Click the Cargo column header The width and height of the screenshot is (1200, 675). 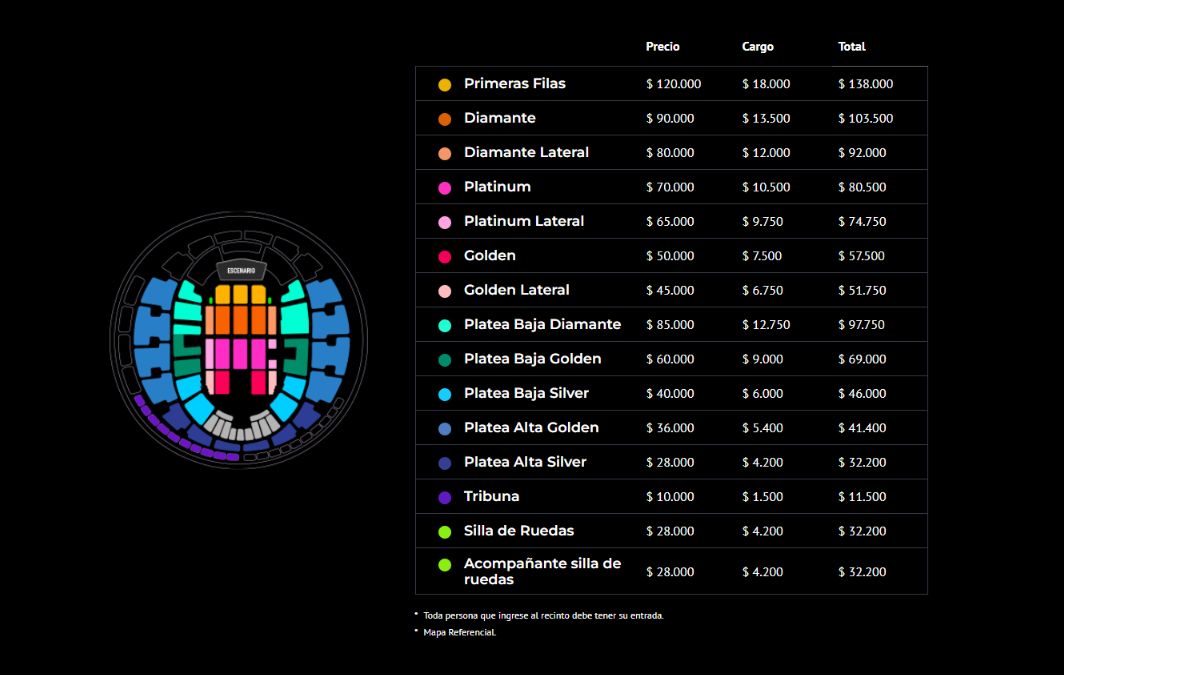pyautogui.click(x=757, y=47)
